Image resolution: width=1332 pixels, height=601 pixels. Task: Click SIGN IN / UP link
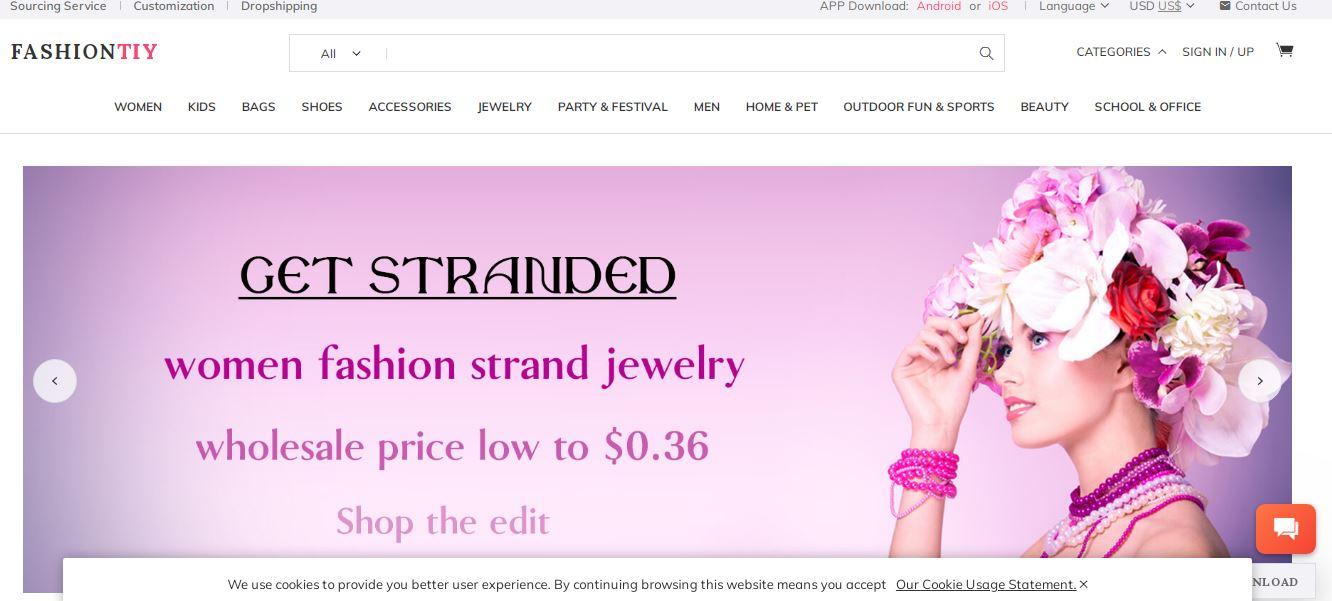[1218, 52]
